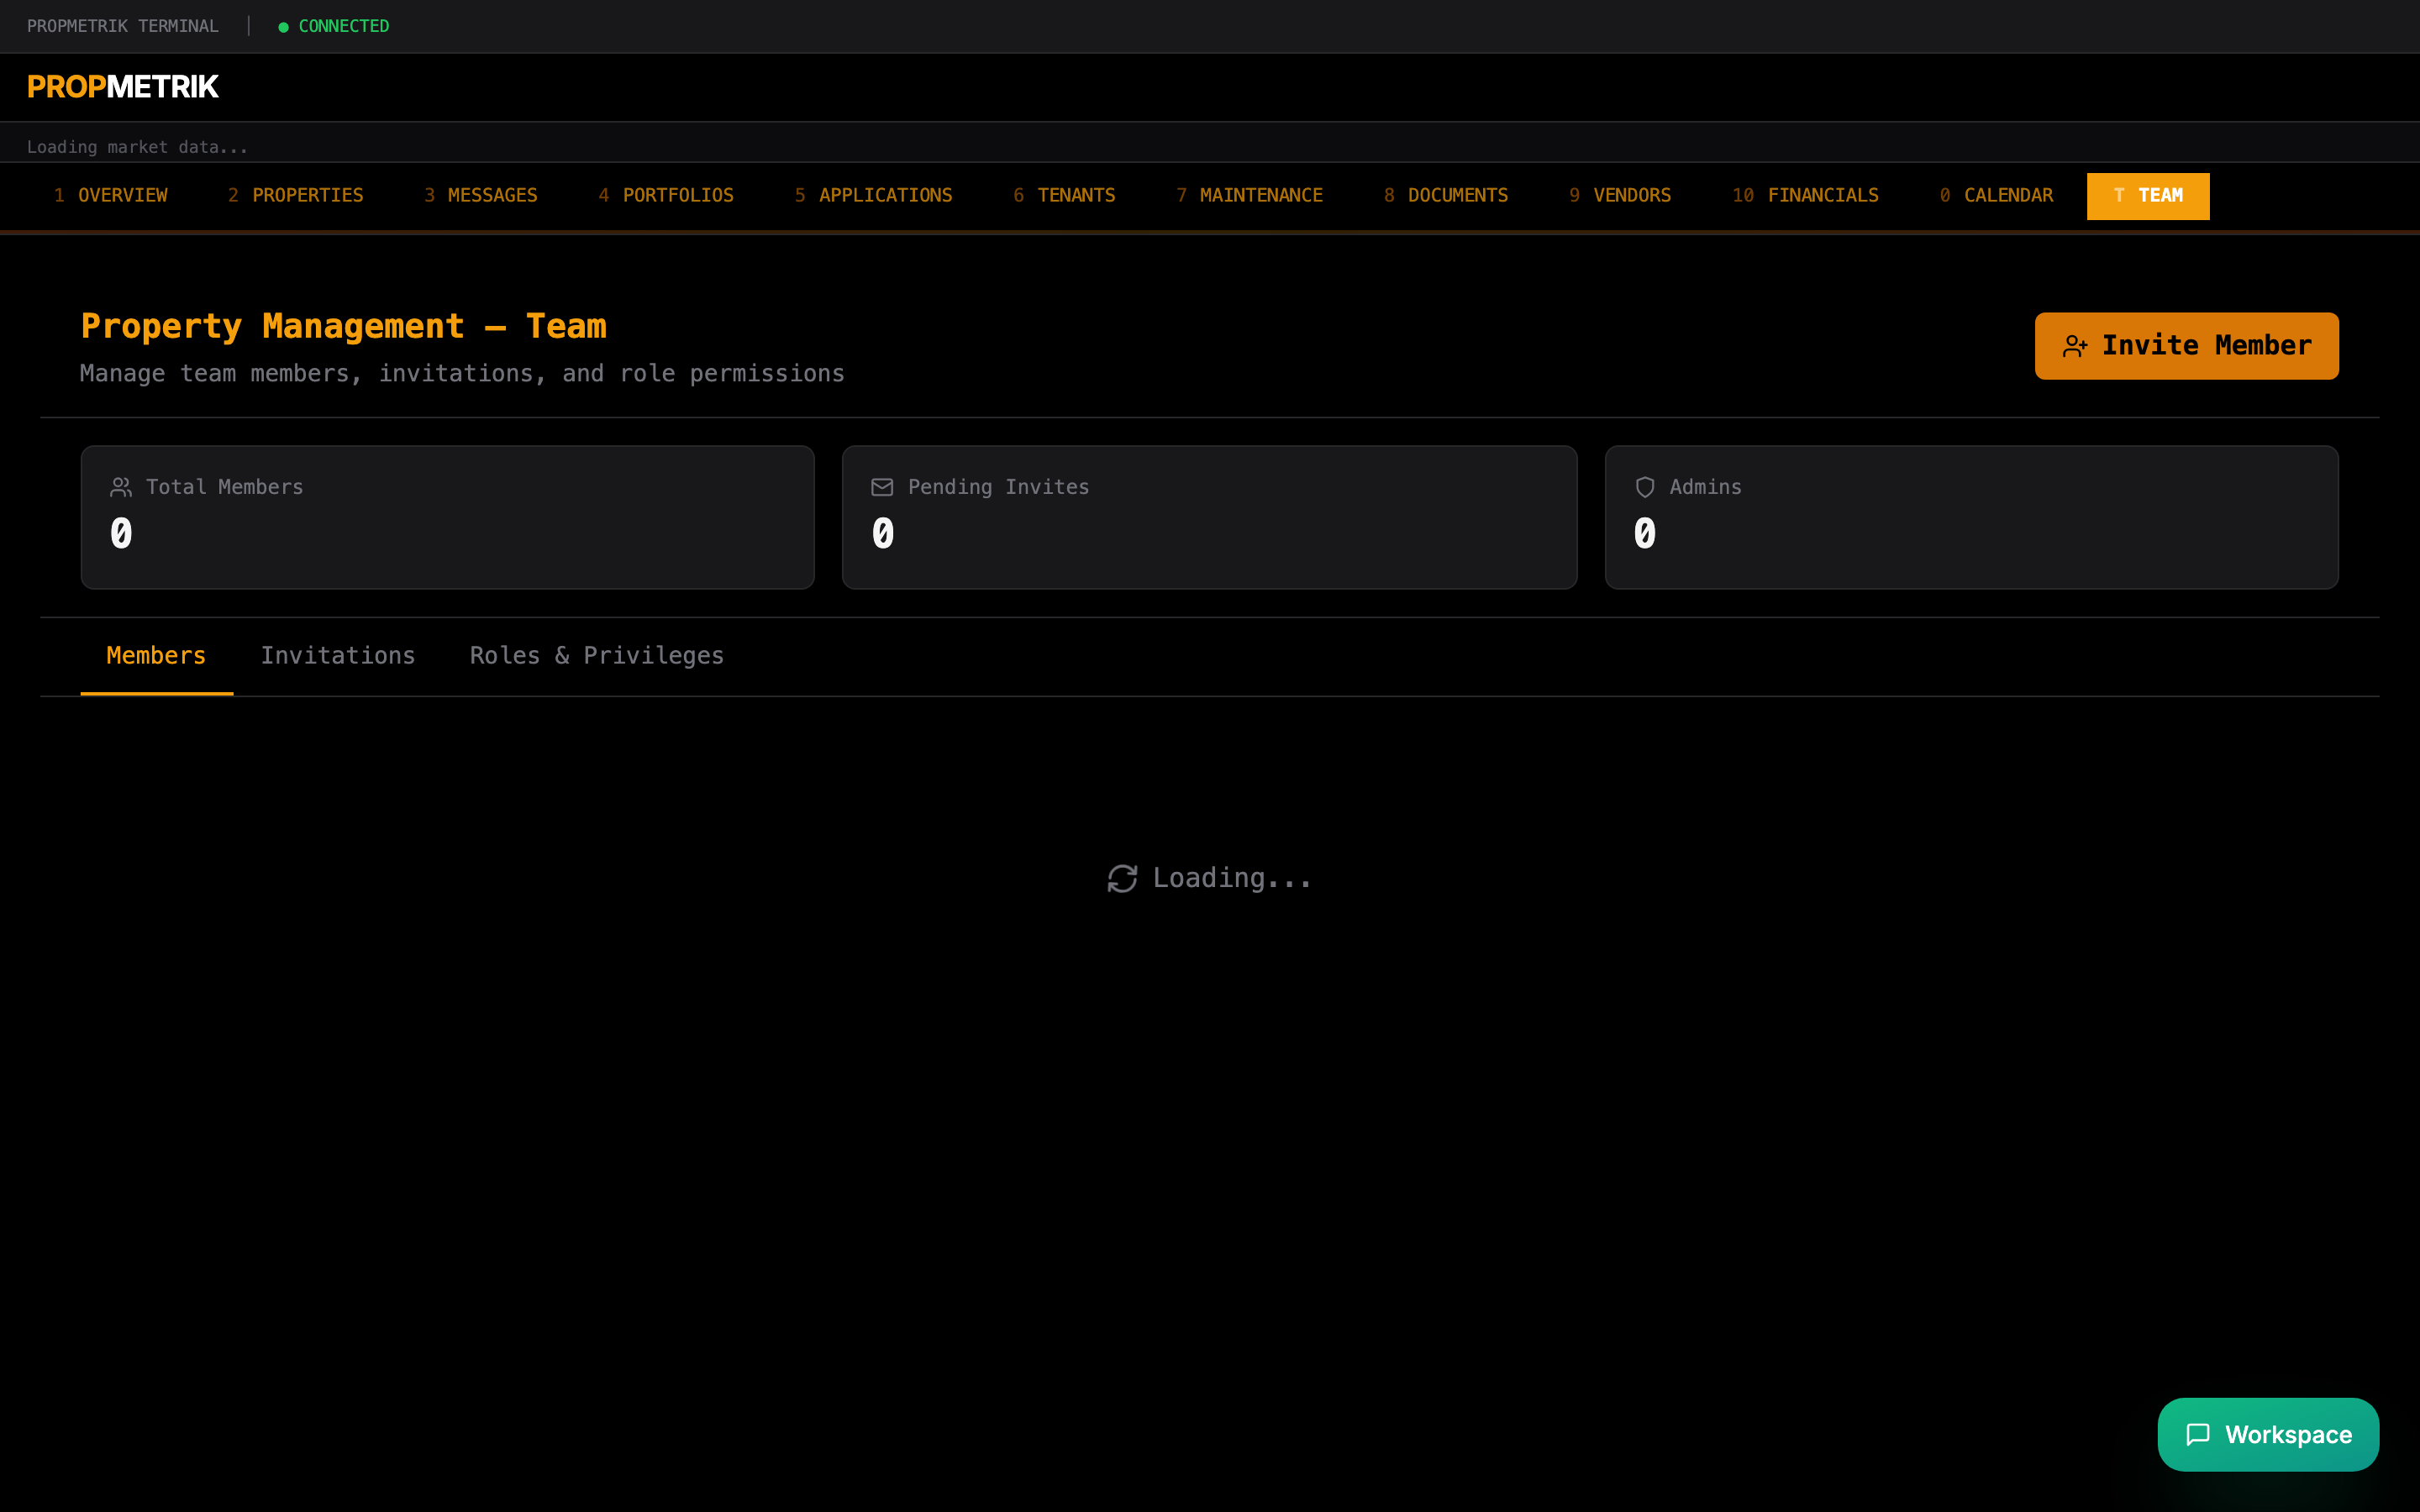2420x1512 pixels.
Task: Open the Overview nav tab
Action: (x=110, y=195)
